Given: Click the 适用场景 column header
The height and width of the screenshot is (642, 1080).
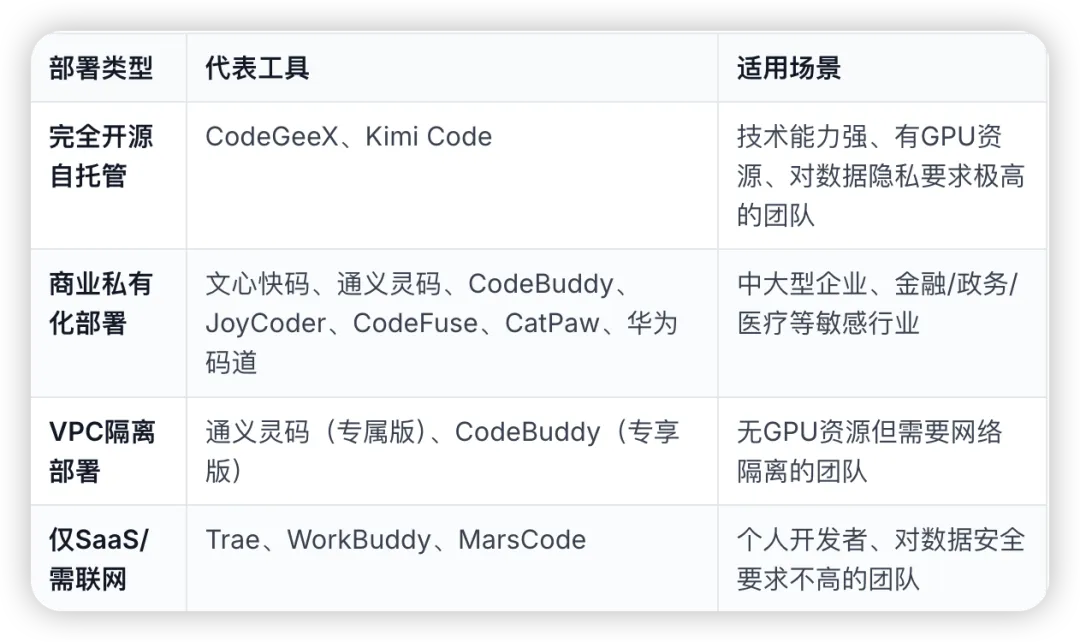Looking at the screenshot, I should pos(789,68).
